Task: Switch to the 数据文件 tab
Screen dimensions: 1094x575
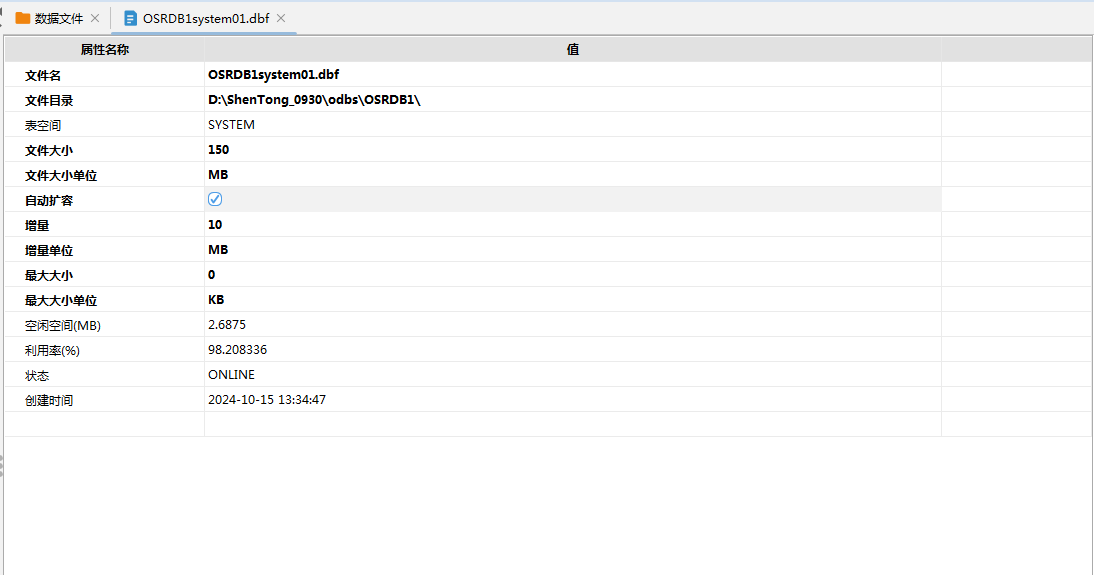Action: (59, 18)
